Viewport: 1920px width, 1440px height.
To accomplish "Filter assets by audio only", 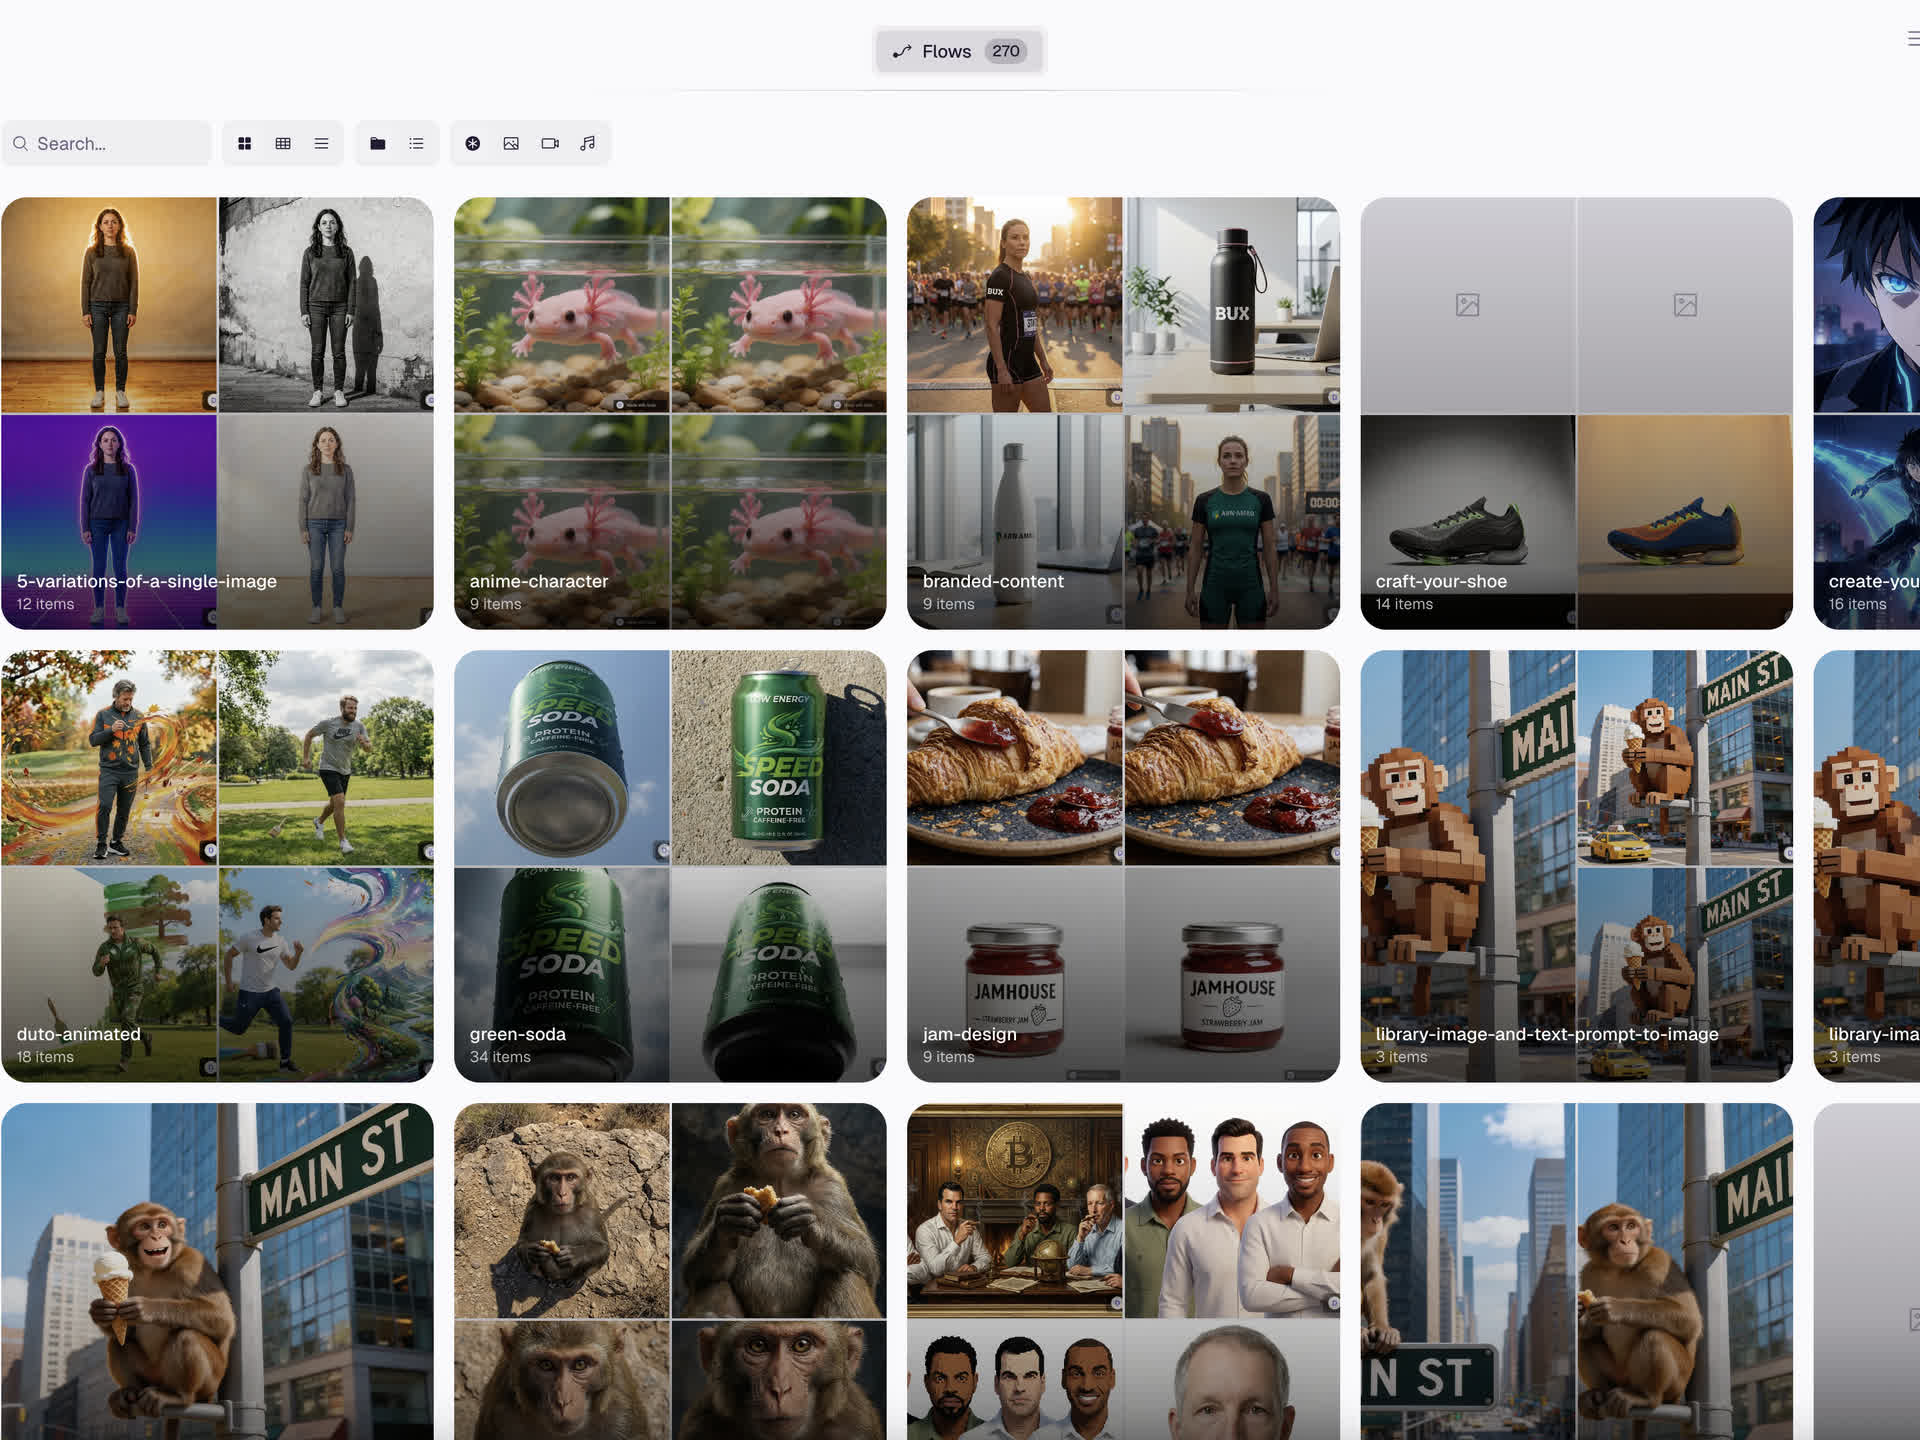I will 588,144.
